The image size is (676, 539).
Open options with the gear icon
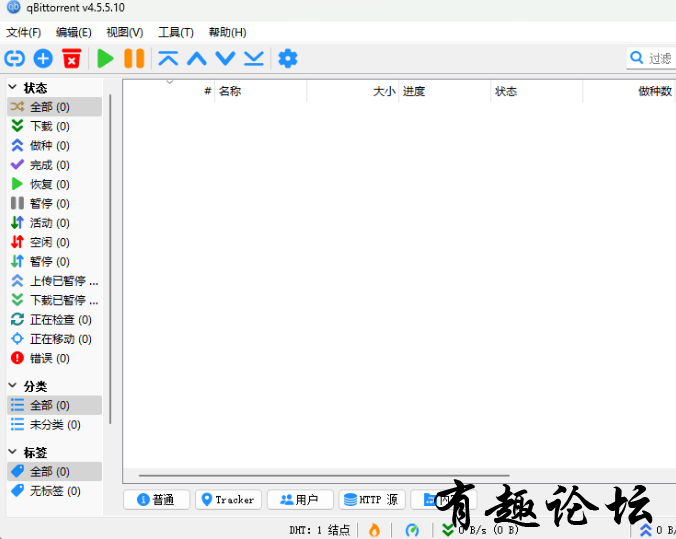click(x=288, y=58)
